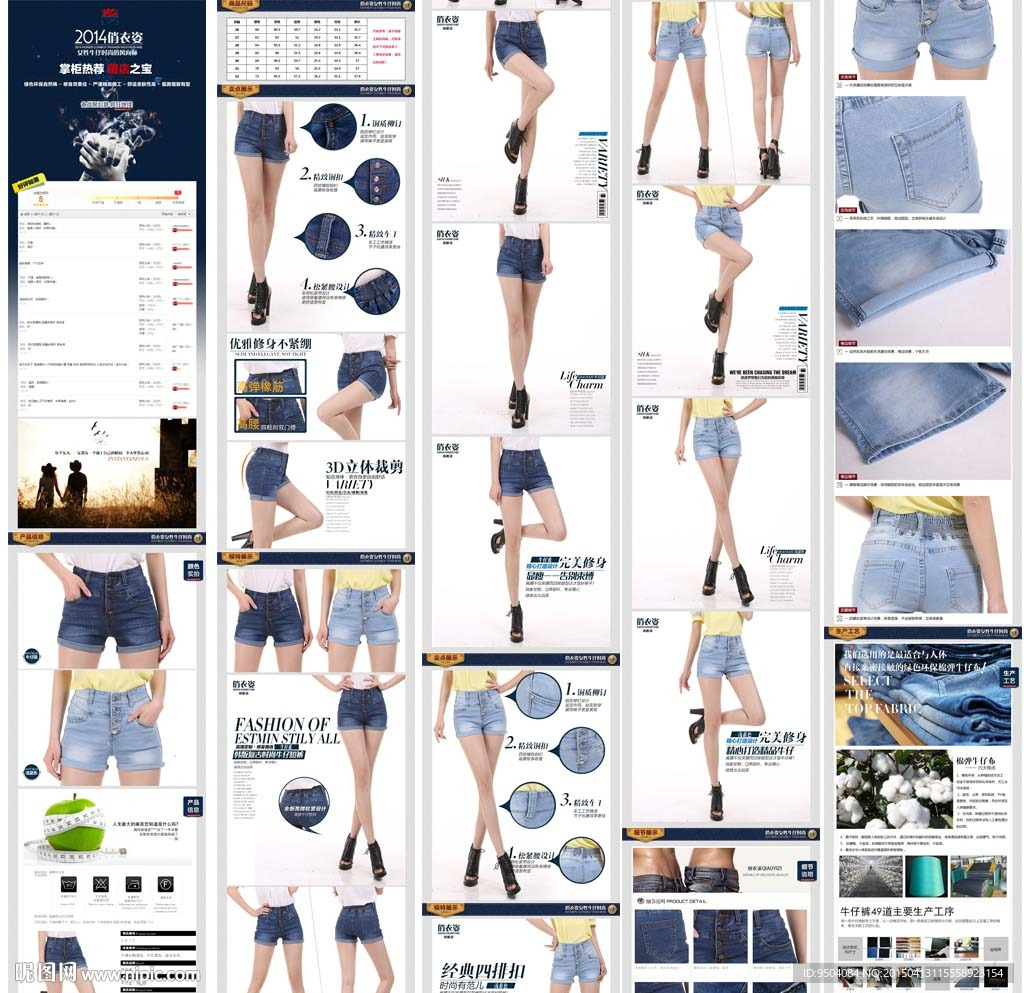Click the 细节说明 badge beside the jeans banner
1024x993 pixels.
(807, 870)
